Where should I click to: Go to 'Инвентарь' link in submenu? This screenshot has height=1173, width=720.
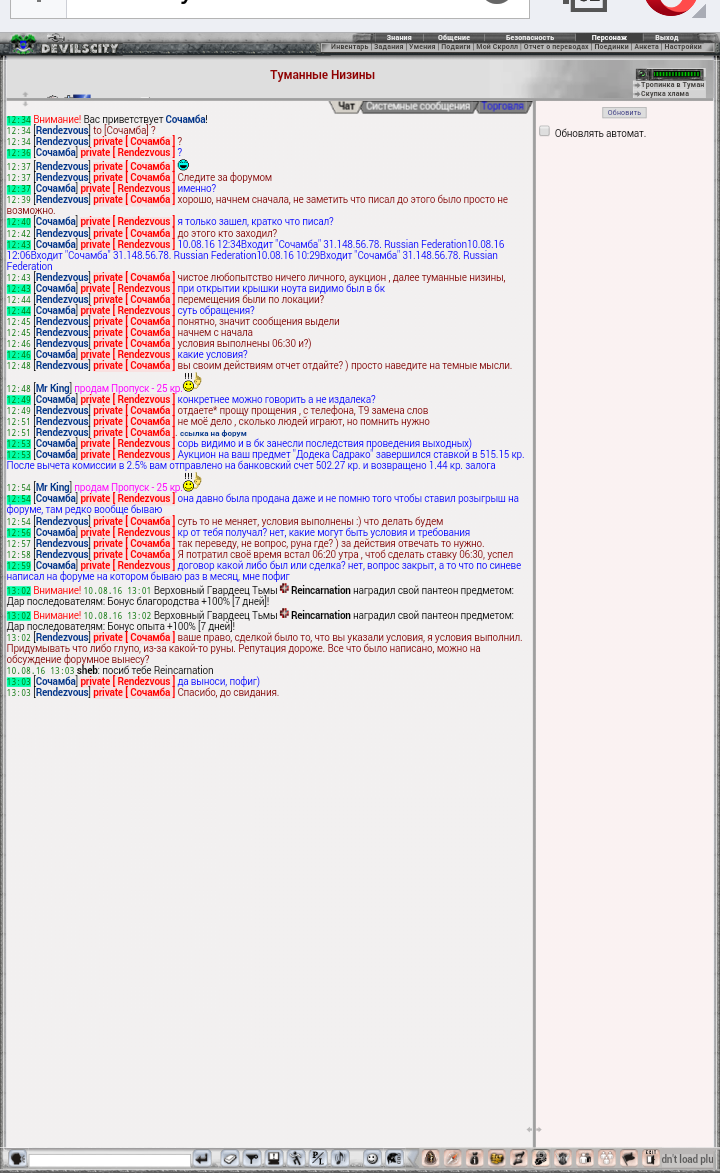point(349,47)
